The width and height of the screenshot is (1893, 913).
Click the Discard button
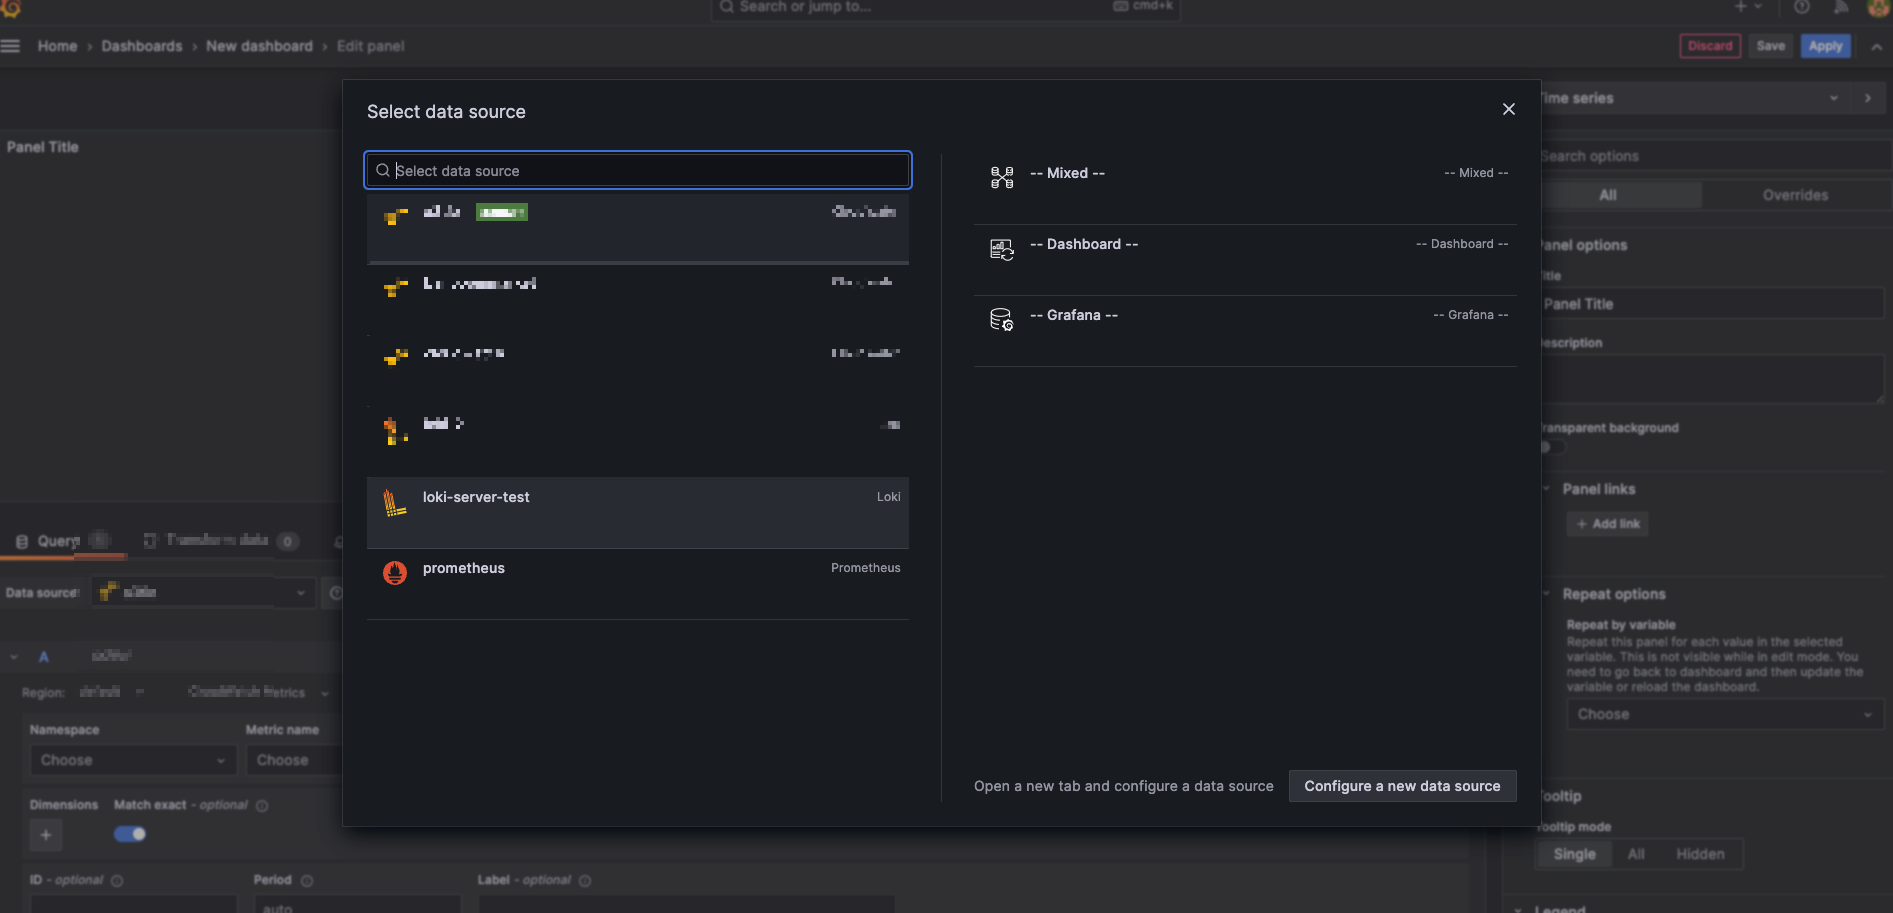[x=1710, y=46]
